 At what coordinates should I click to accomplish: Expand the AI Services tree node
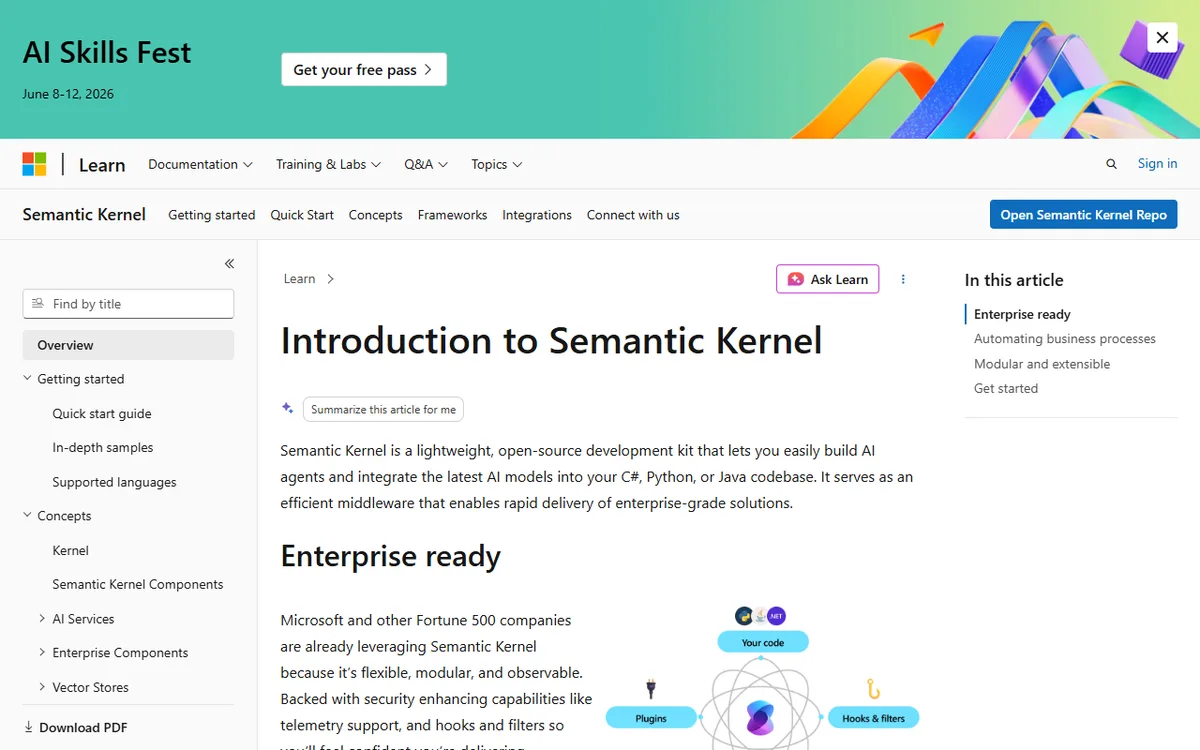76,619
